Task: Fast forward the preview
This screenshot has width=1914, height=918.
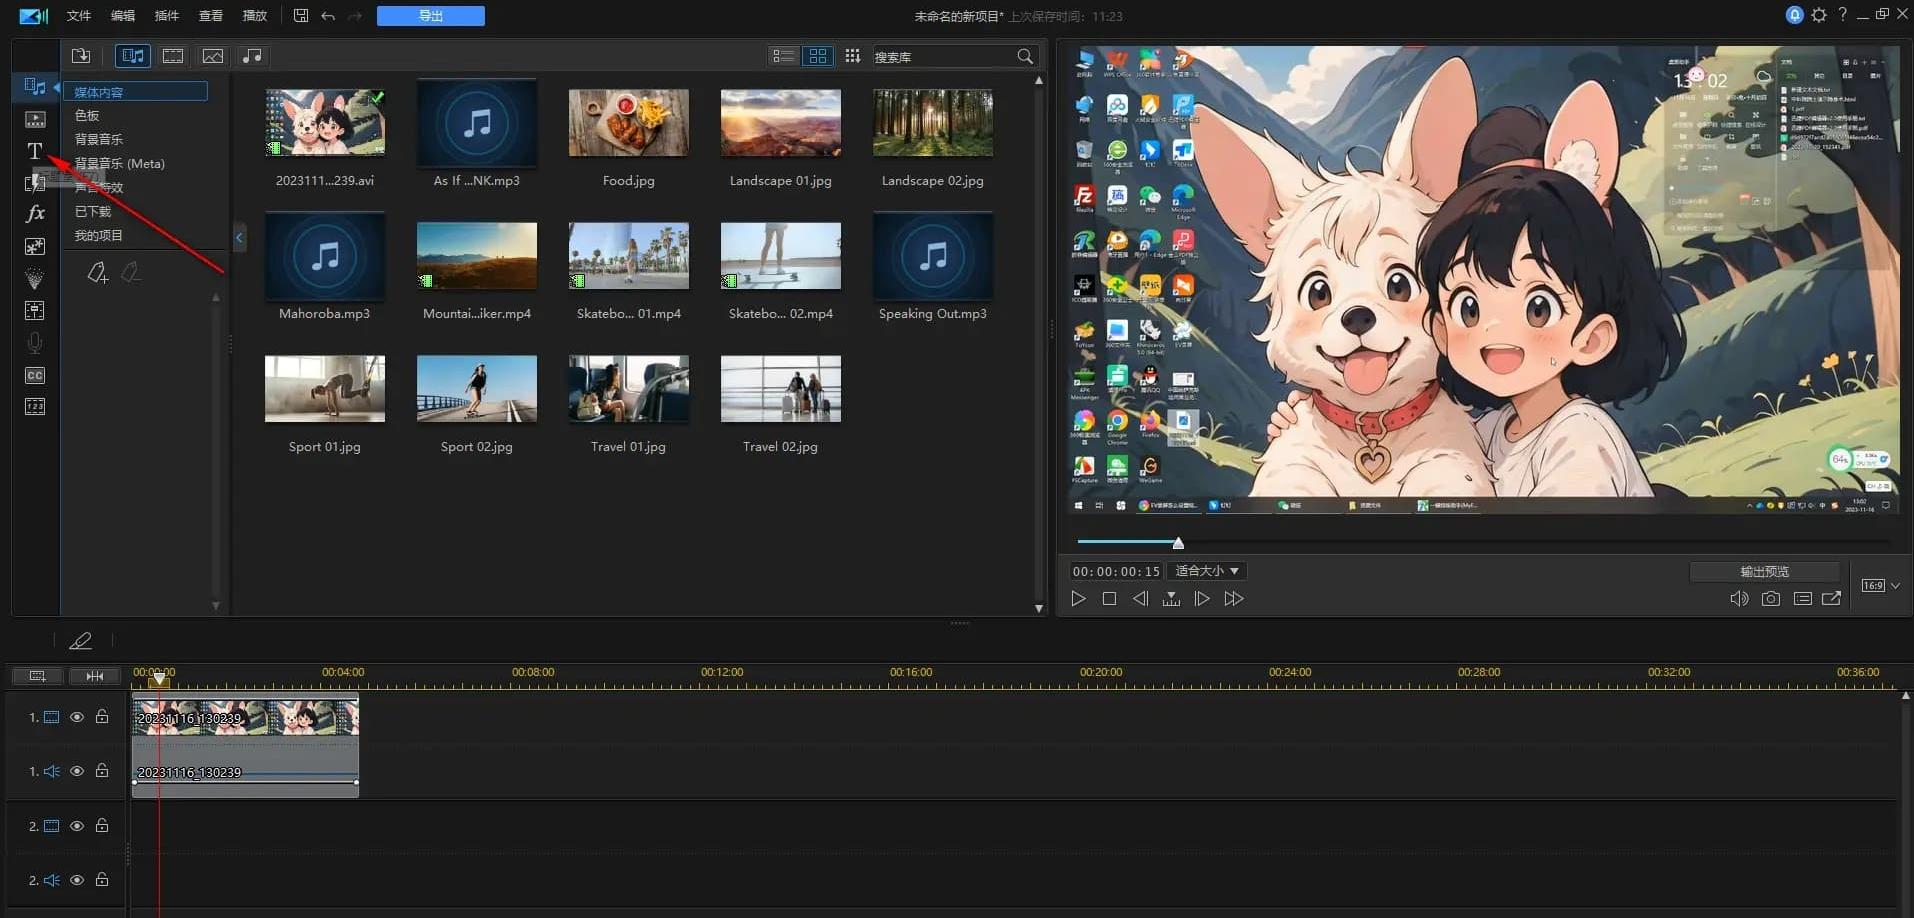Action: click(x=1234, y=599)
